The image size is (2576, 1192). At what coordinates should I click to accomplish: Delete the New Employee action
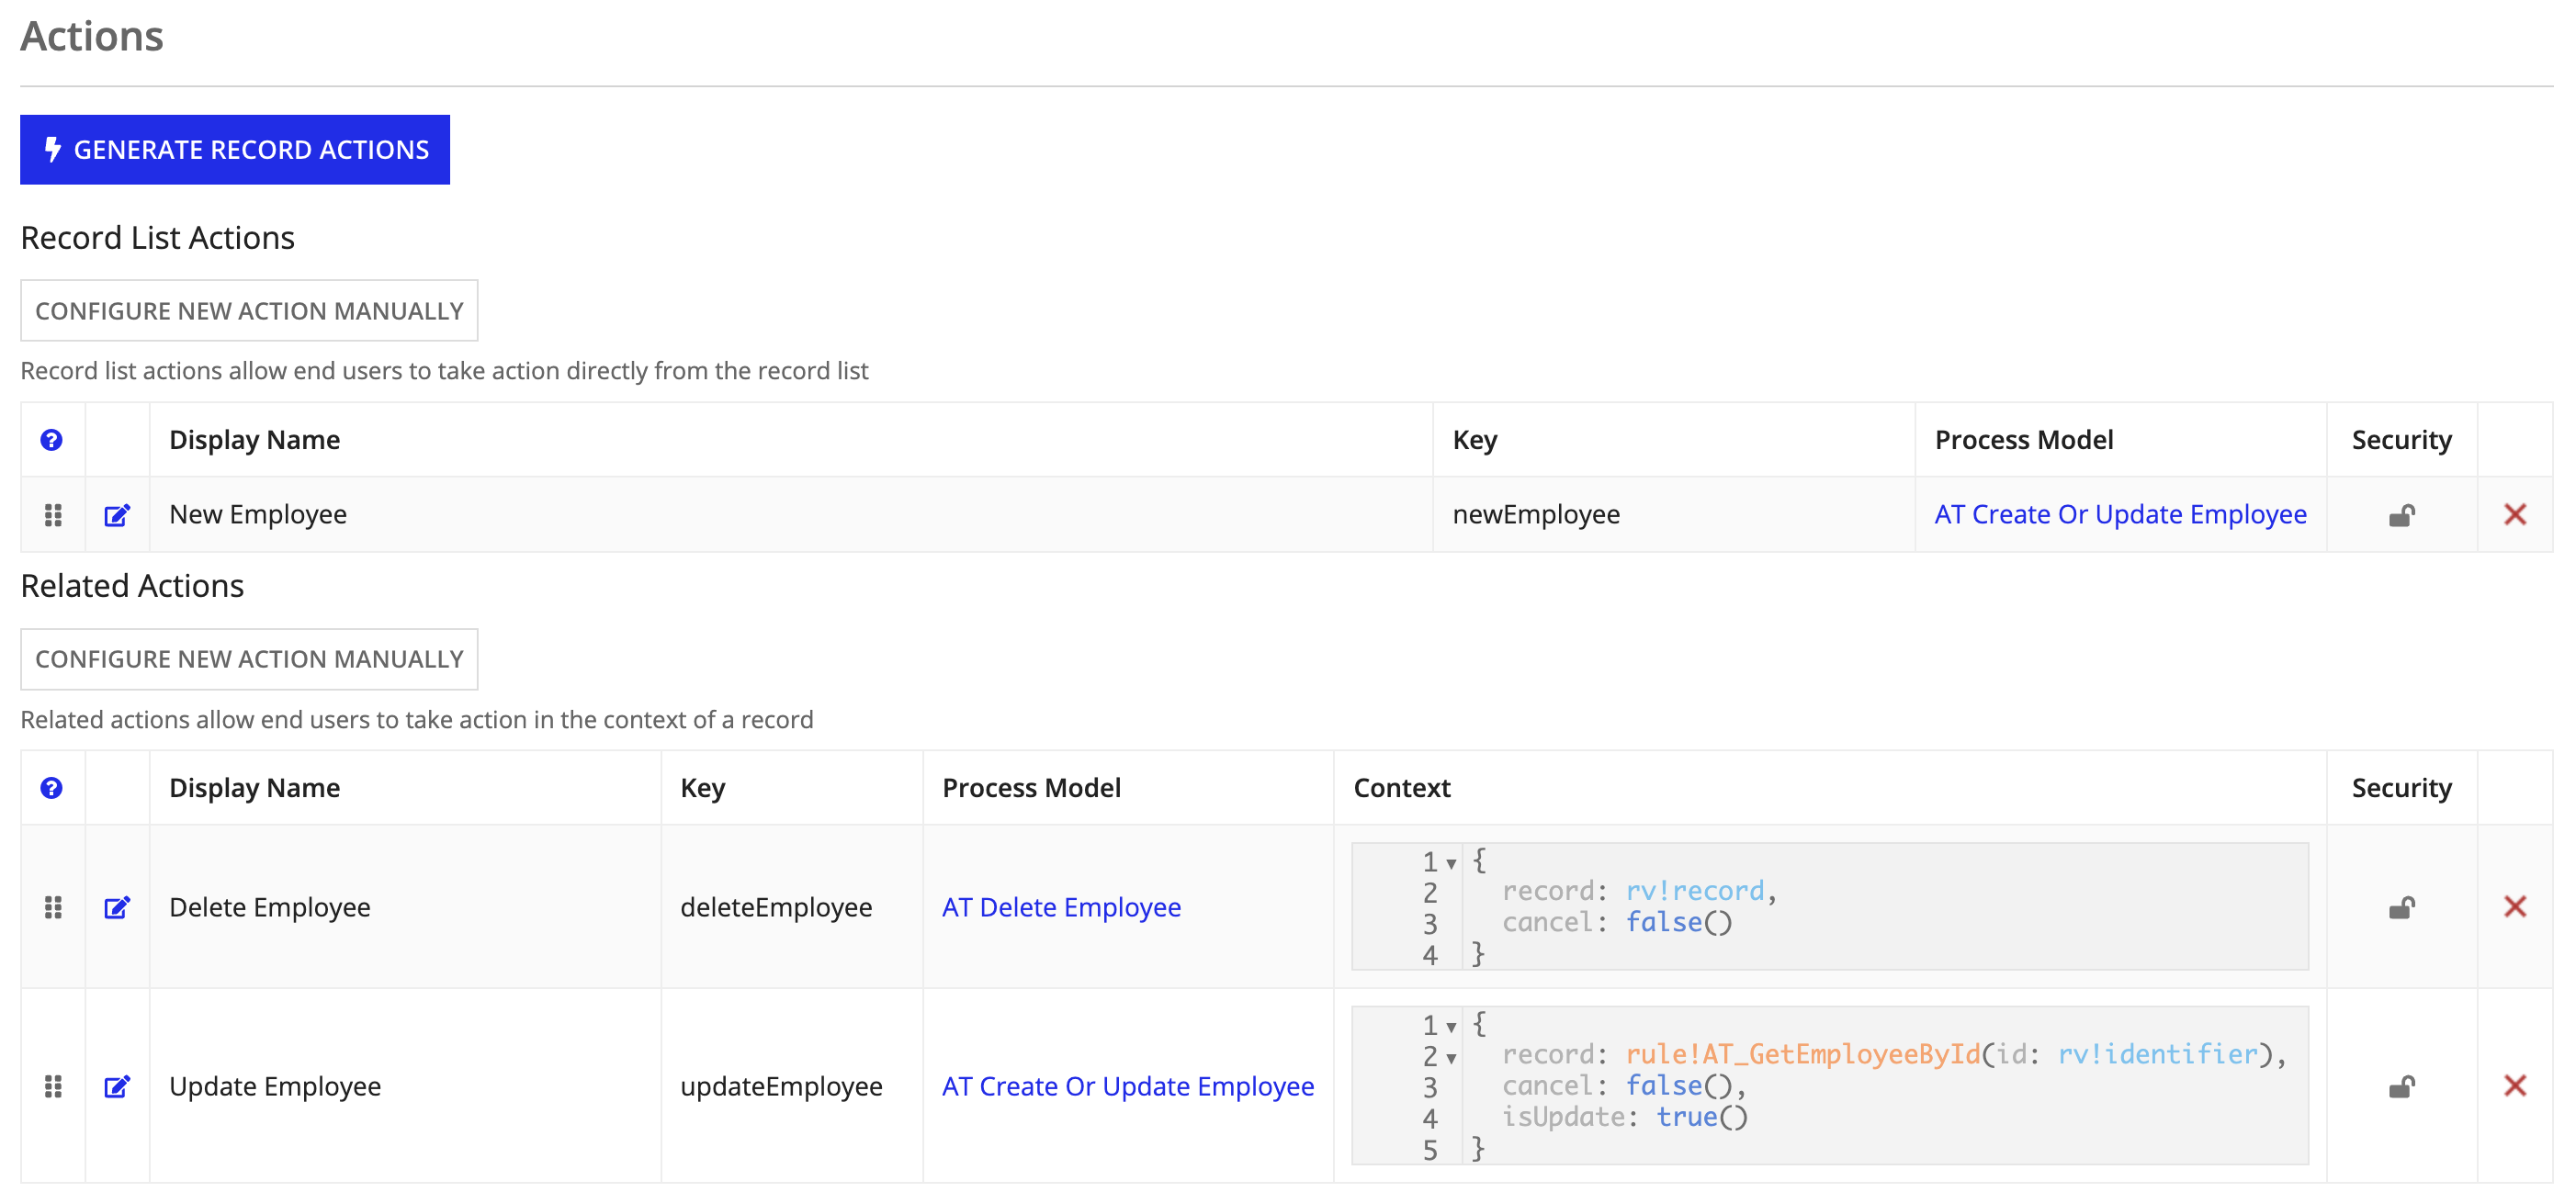2515,514
